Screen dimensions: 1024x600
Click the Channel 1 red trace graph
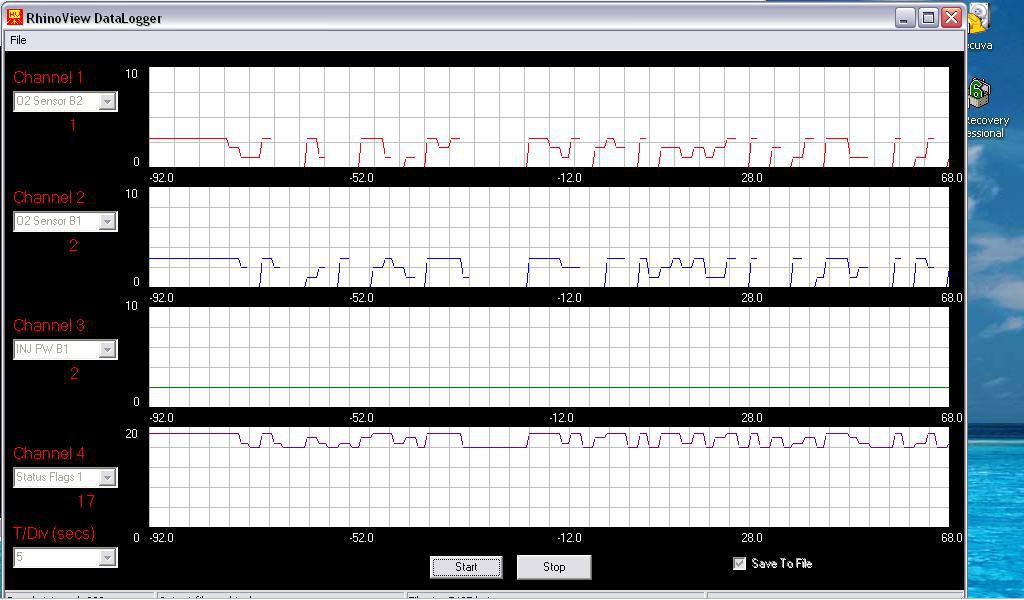(x=549, y=117)
